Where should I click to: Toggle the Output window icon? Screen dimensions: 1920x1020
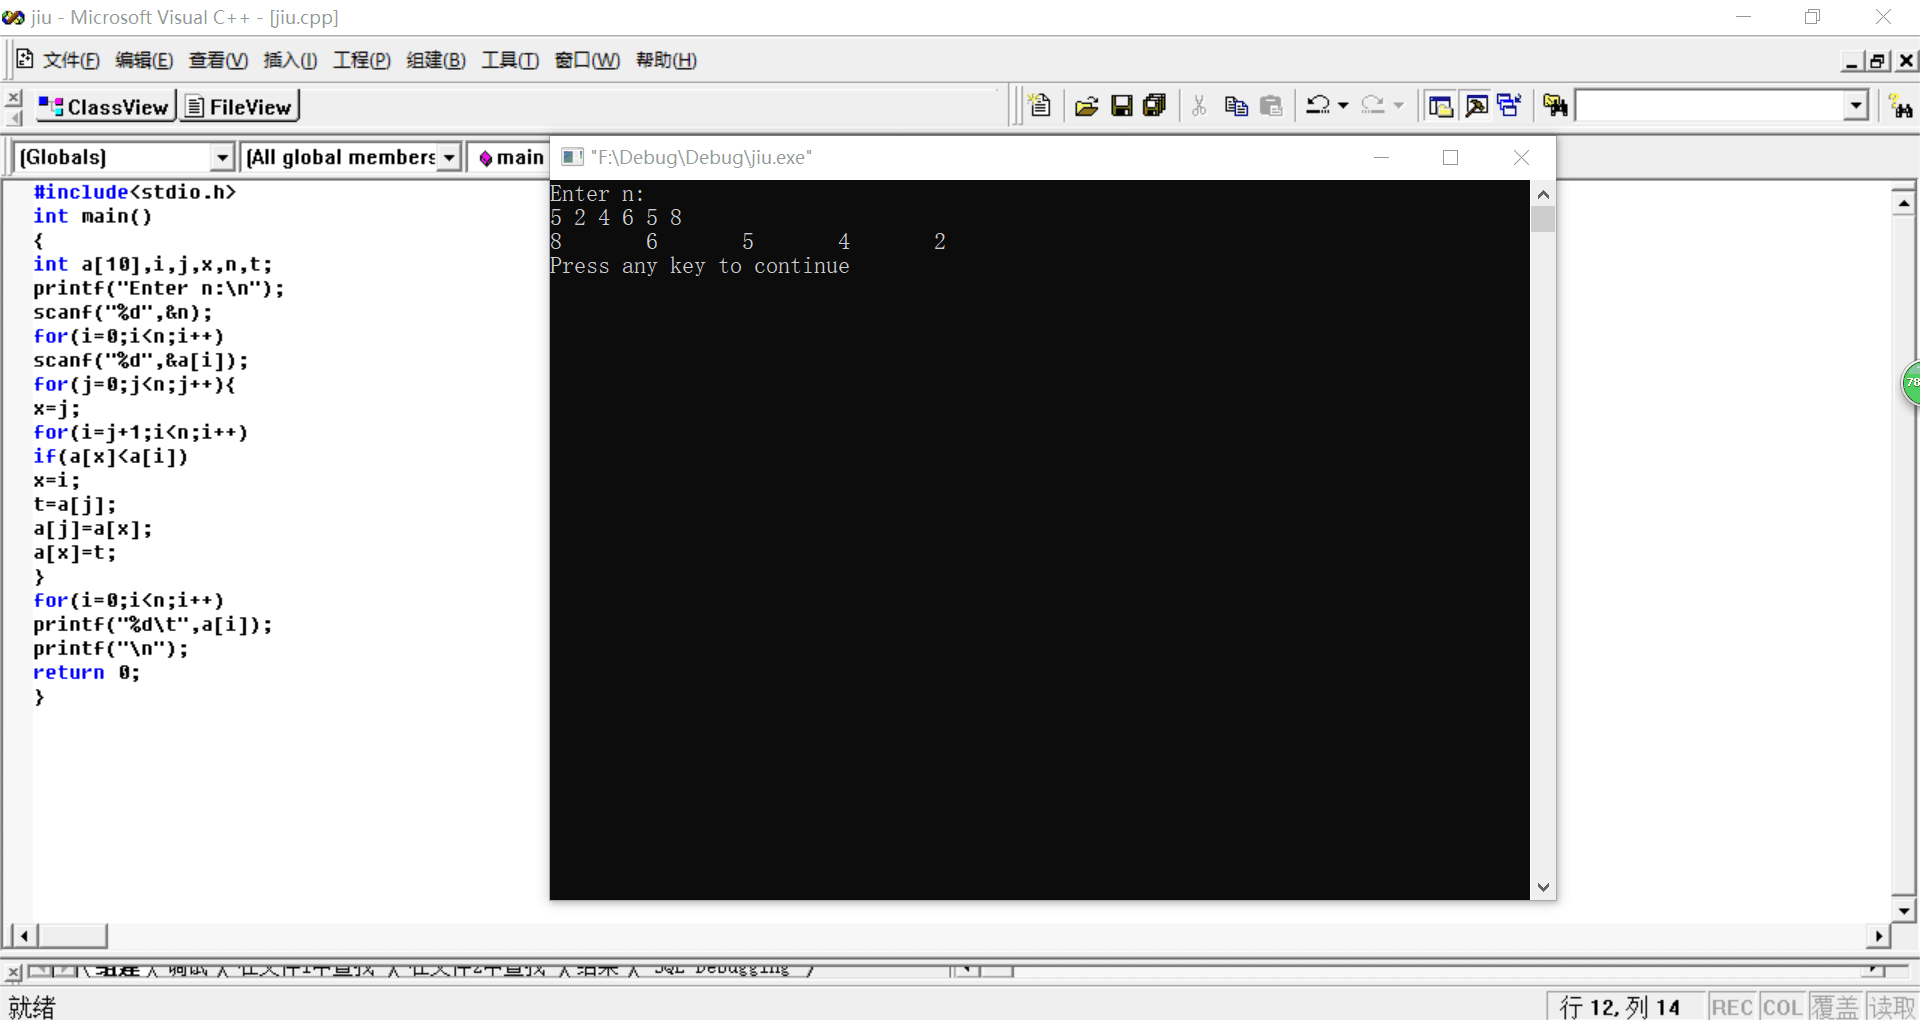coord(1476,105)
